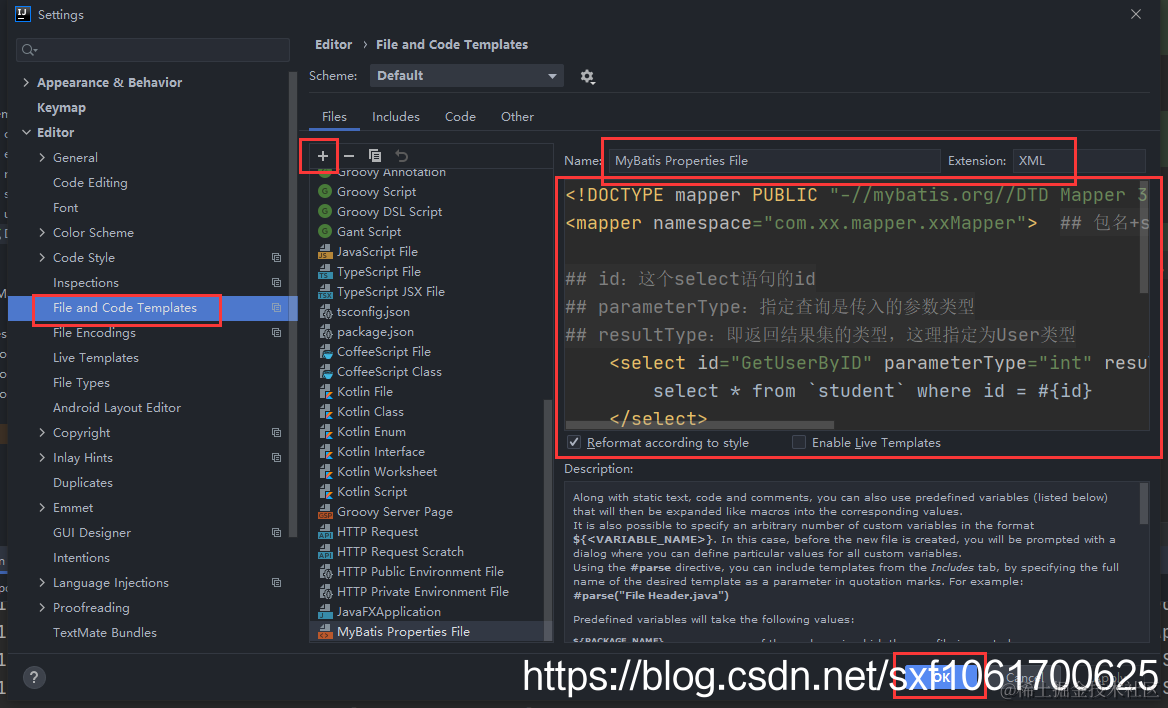Screen dimensions: 1168x708
Task: Expand the Inlay Hints node
Action: tap(42, 458)
